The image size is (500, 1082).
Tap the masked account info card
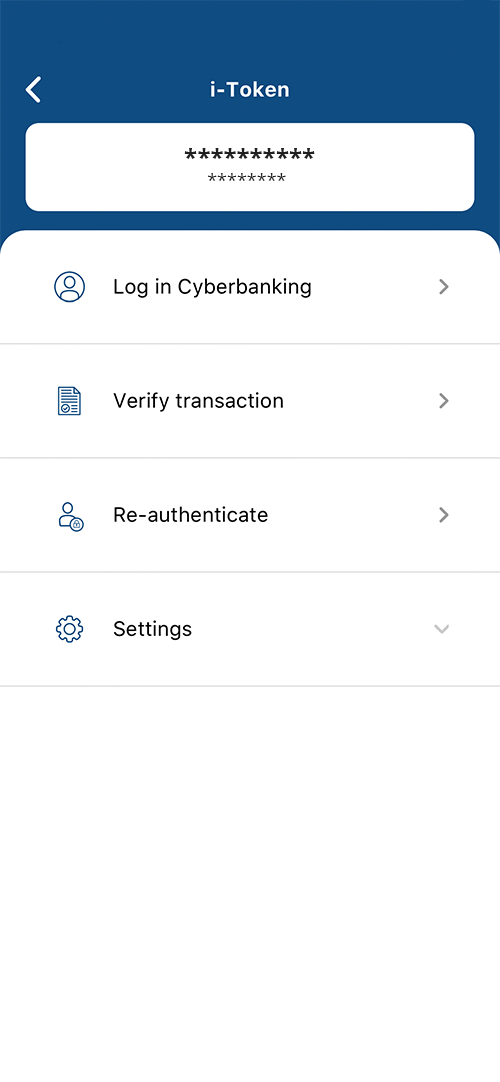pyautogui.click(x=250, y=167)
